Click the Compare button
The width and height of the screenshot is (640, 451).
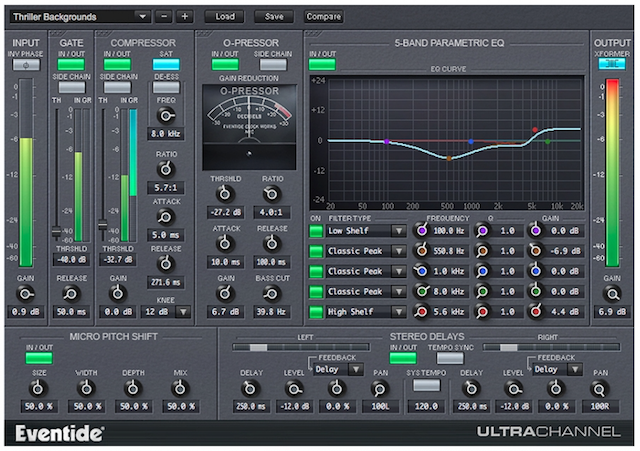[323, 17]
